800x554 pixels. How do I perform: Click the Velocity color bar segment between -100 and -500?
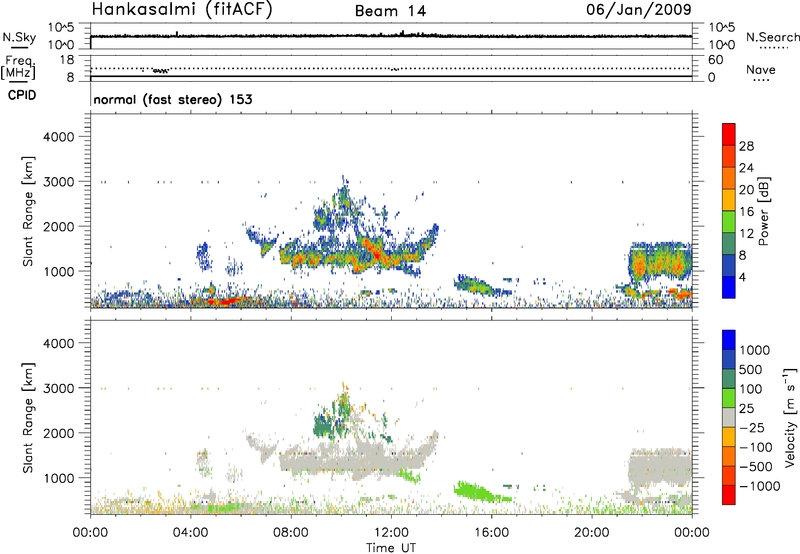point(729,457)
